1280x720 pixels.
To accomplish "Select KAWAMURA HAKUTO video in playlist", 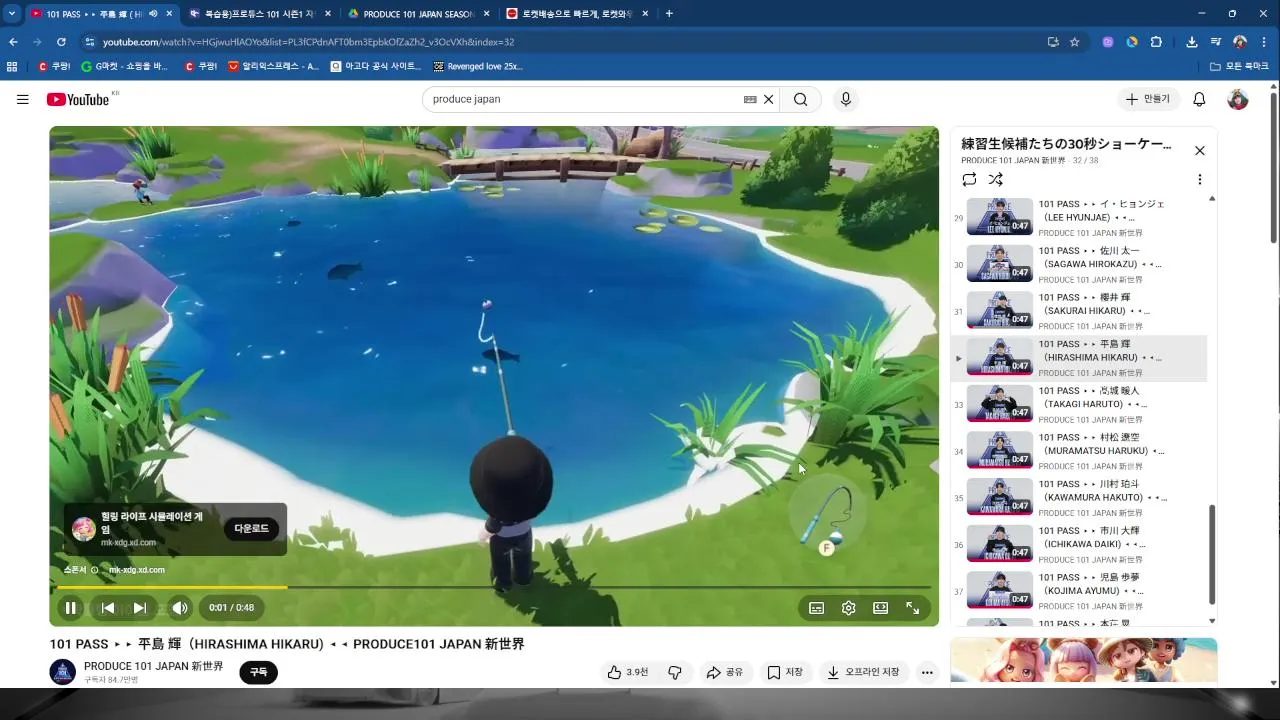I will tap(1079, 497).
